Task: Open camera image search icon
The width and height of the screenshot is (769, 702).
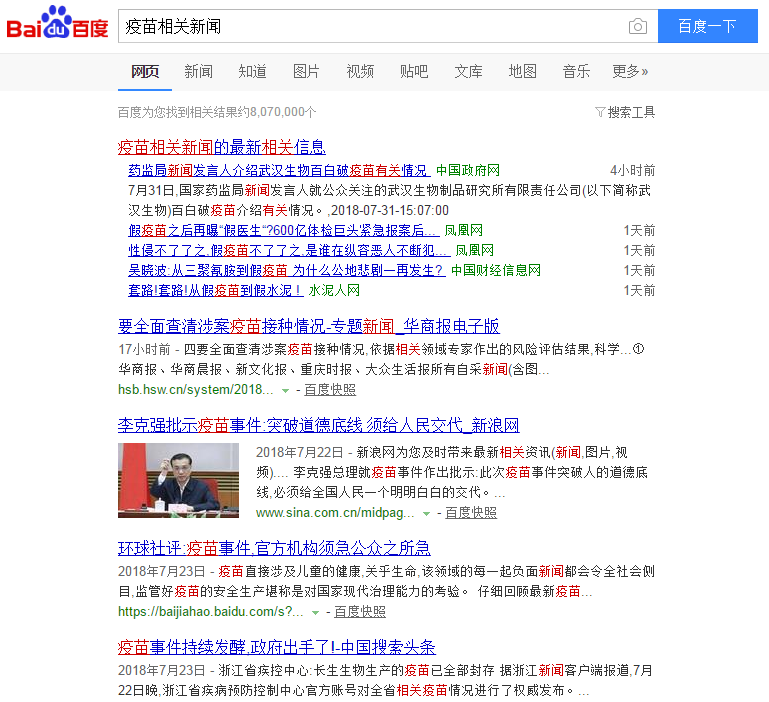Action: (x=638, y=26)
